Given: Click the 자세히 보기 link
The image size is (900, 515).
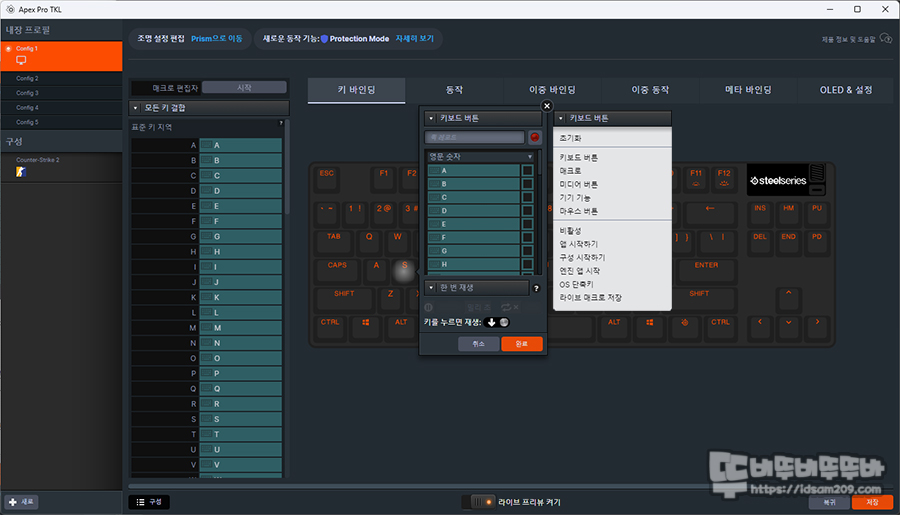Looking at the screenshot, I should [x=414, y=38].
